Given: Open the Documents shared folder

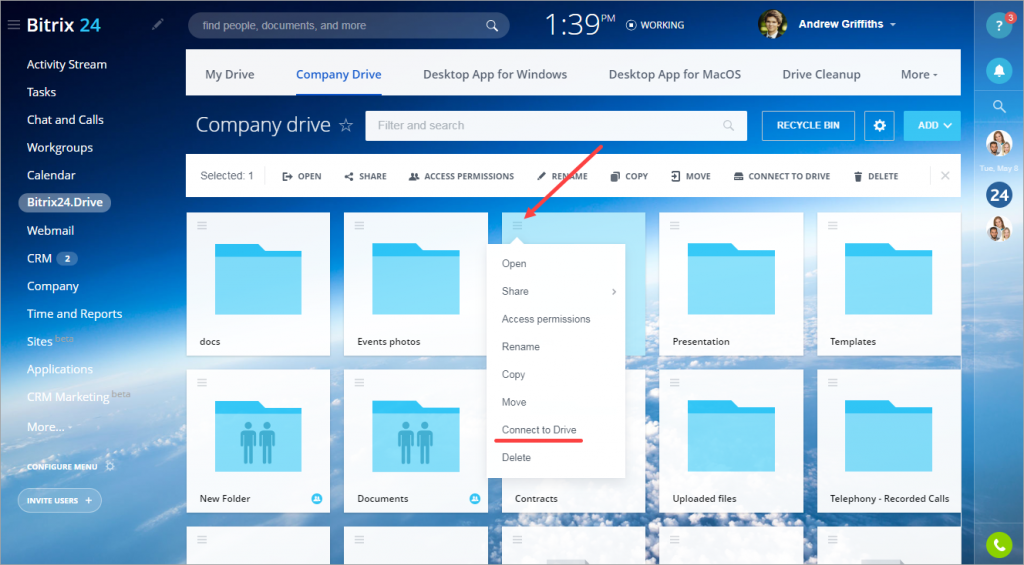Looking at the screenshot, I should pos(415,436).
